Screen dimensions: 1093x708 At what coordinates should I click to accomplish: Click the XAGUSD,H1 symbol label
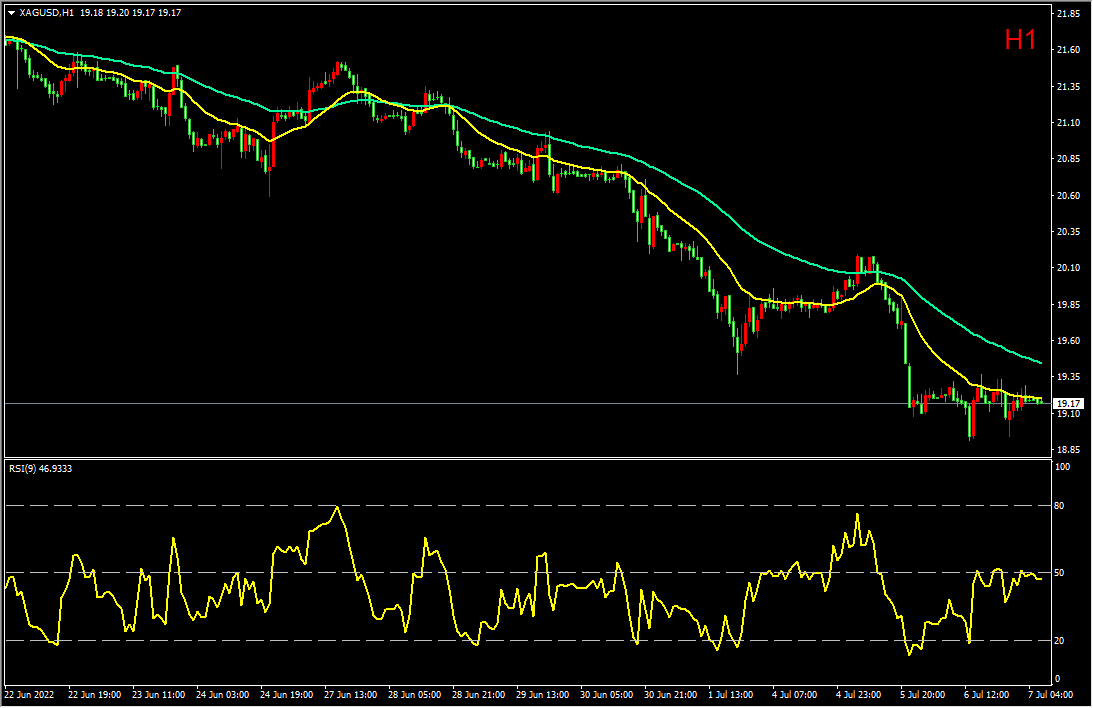(x=47, y=13)
